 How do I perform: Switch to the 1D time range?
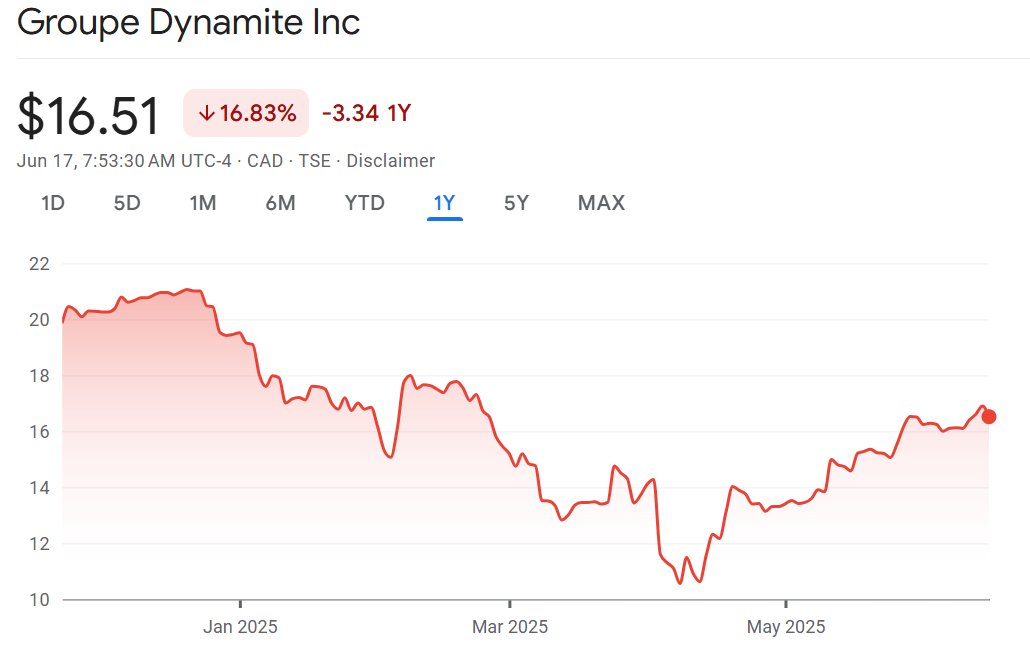coord(53,203)
